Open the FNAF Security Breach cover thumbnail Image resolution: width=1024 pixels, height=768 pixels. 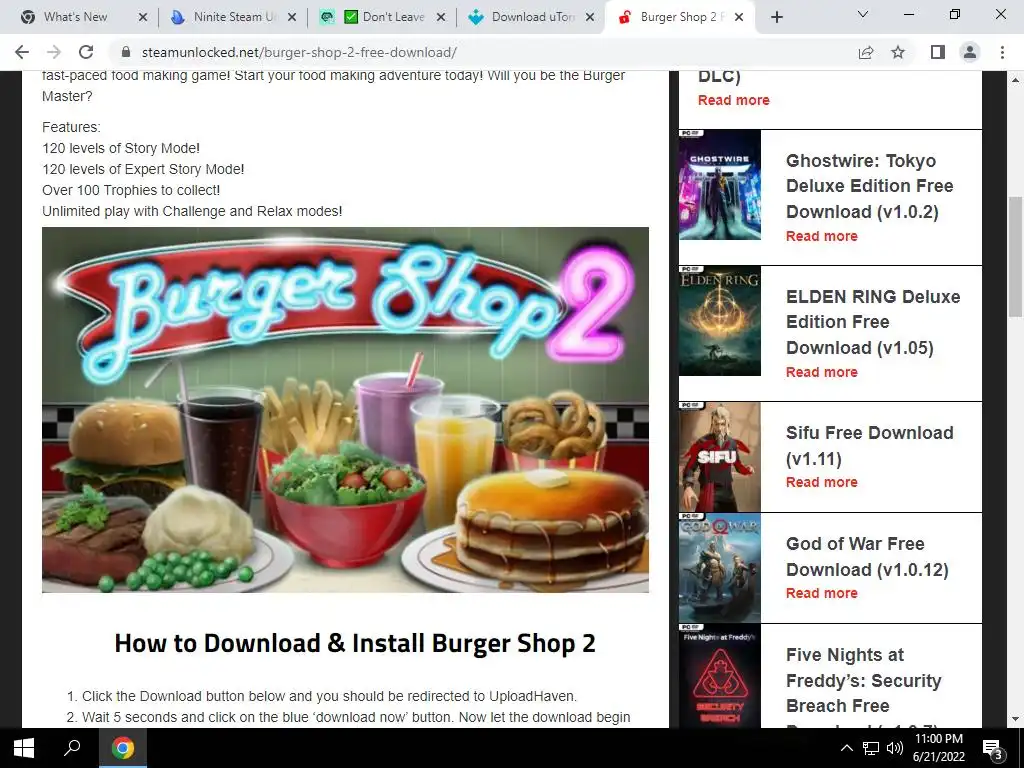pyautogui.click(x=720, y=676)
